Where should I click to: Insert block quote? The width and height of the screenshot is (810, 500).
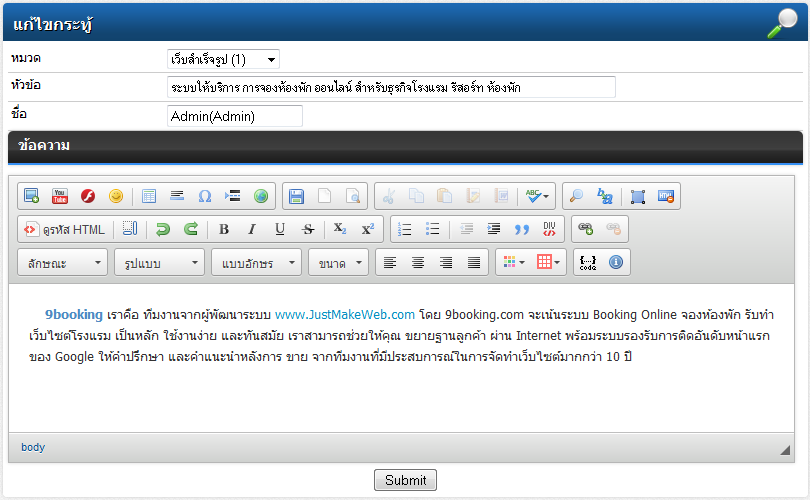[x=522, y=229]
